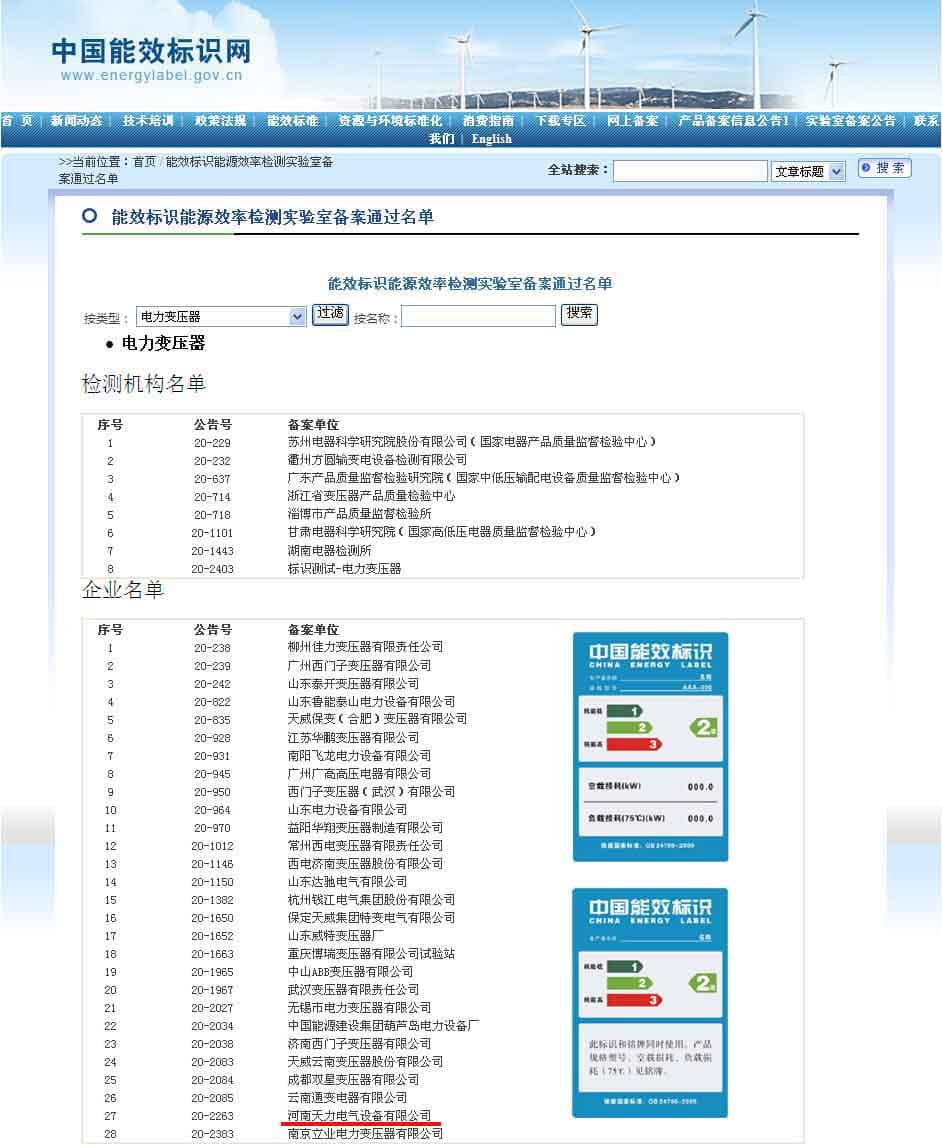Select the 标识测试-电力变压器 entry
This screenshot has height=1148, width=942.
(344, 569)
